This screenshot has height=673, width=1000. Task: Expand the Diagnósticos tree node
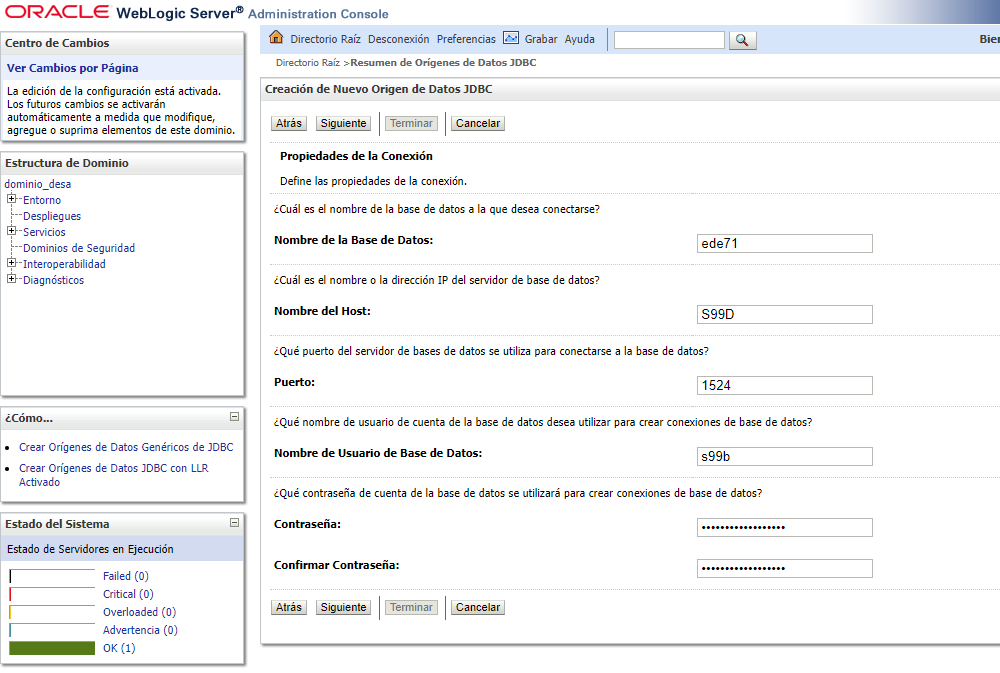click(11, 279)
